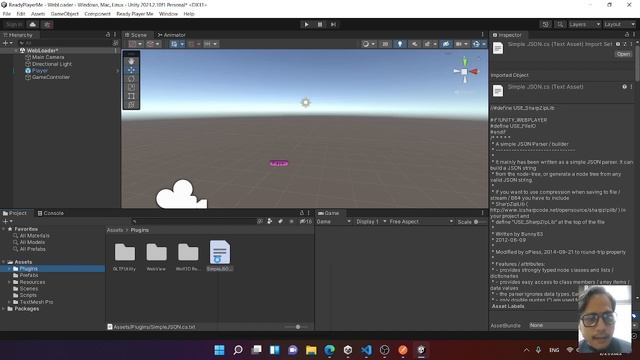Switch to the Console tab
This screenshot has width=640, height=360.
51,213
